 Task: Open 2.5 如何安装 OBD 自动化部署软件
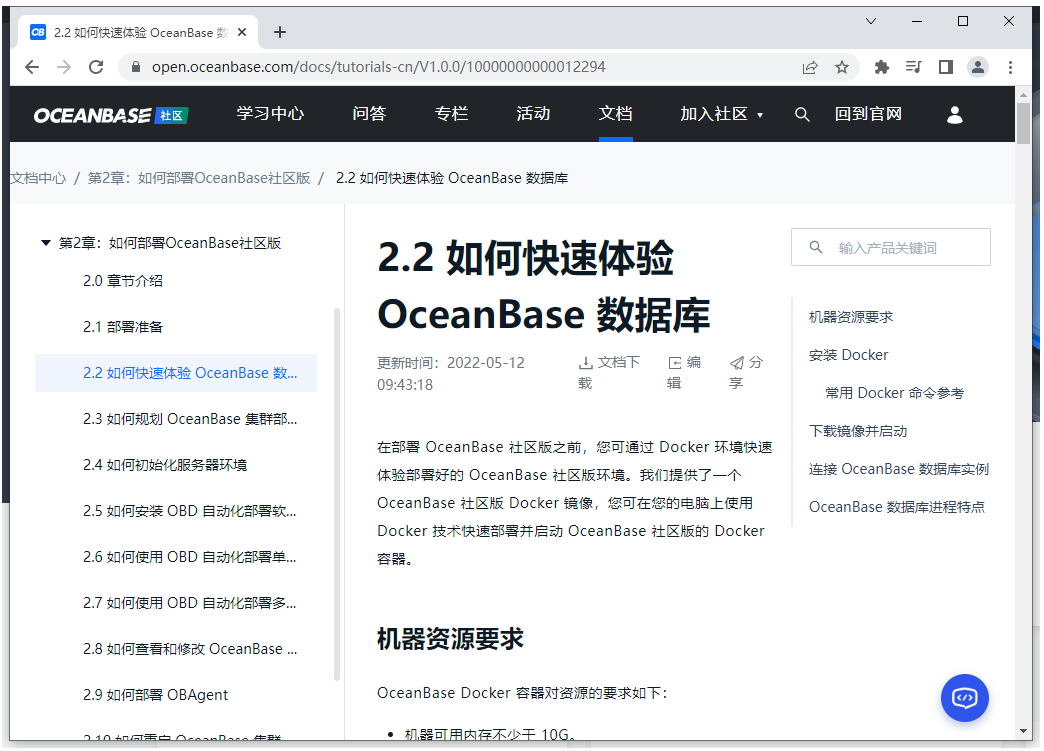pos(190,511)
